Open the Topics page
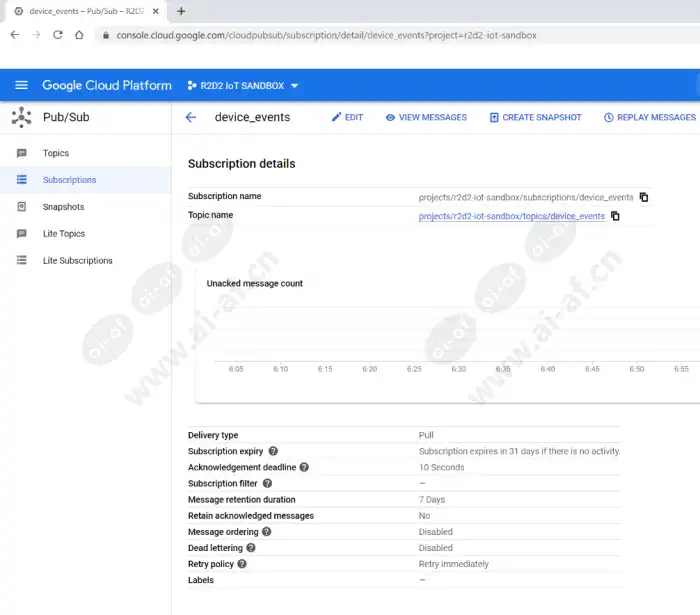Image resolution: width=700 pixels, height=615 pixels. [56, 153]
